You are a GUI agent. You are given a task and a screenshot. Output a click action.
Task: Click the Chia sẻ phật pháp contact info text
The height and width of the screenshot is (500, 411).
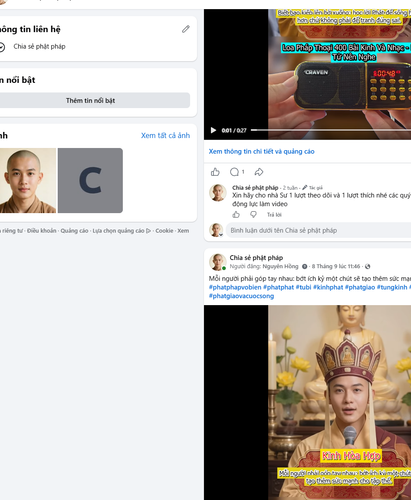pyautogui.click(x=39, y=46)
